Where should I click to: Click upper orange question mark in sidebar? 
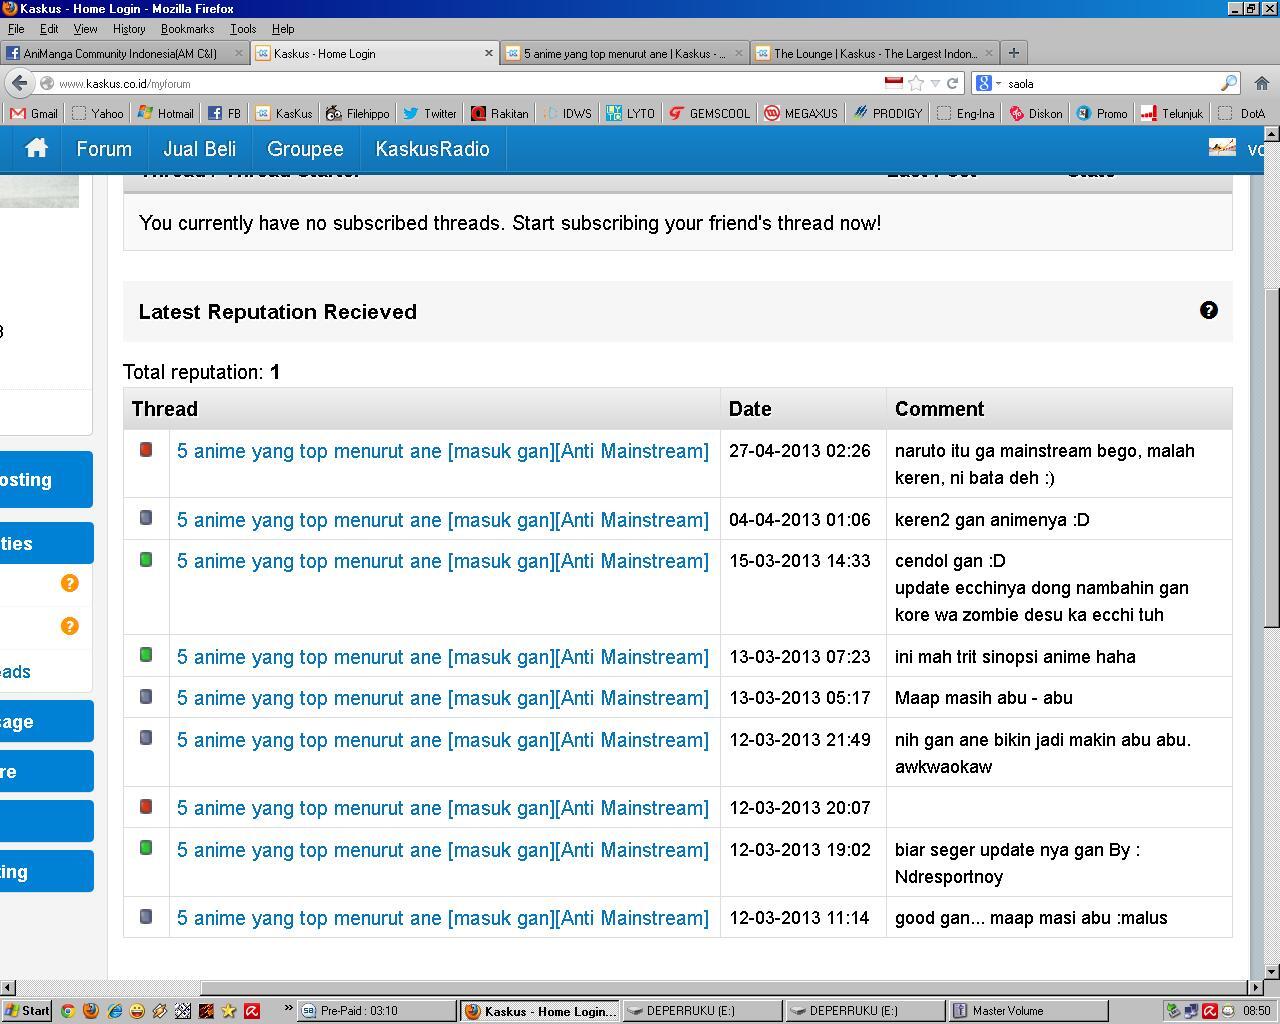pyautogui.click(x=69, y=583)
